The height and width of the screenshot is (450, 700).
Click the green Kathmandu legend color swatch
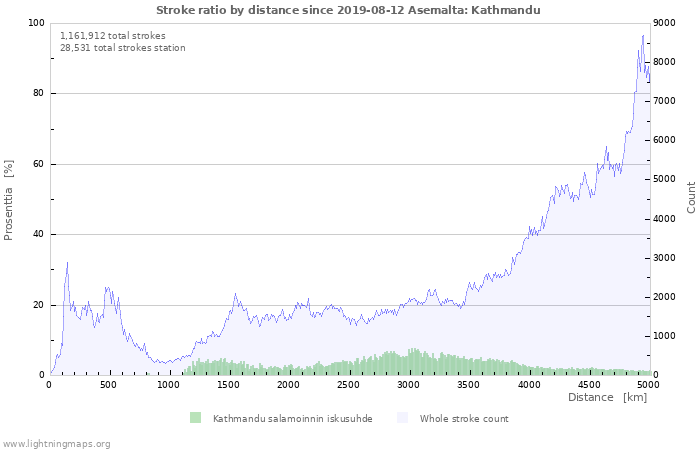click(x=195, y=418)
